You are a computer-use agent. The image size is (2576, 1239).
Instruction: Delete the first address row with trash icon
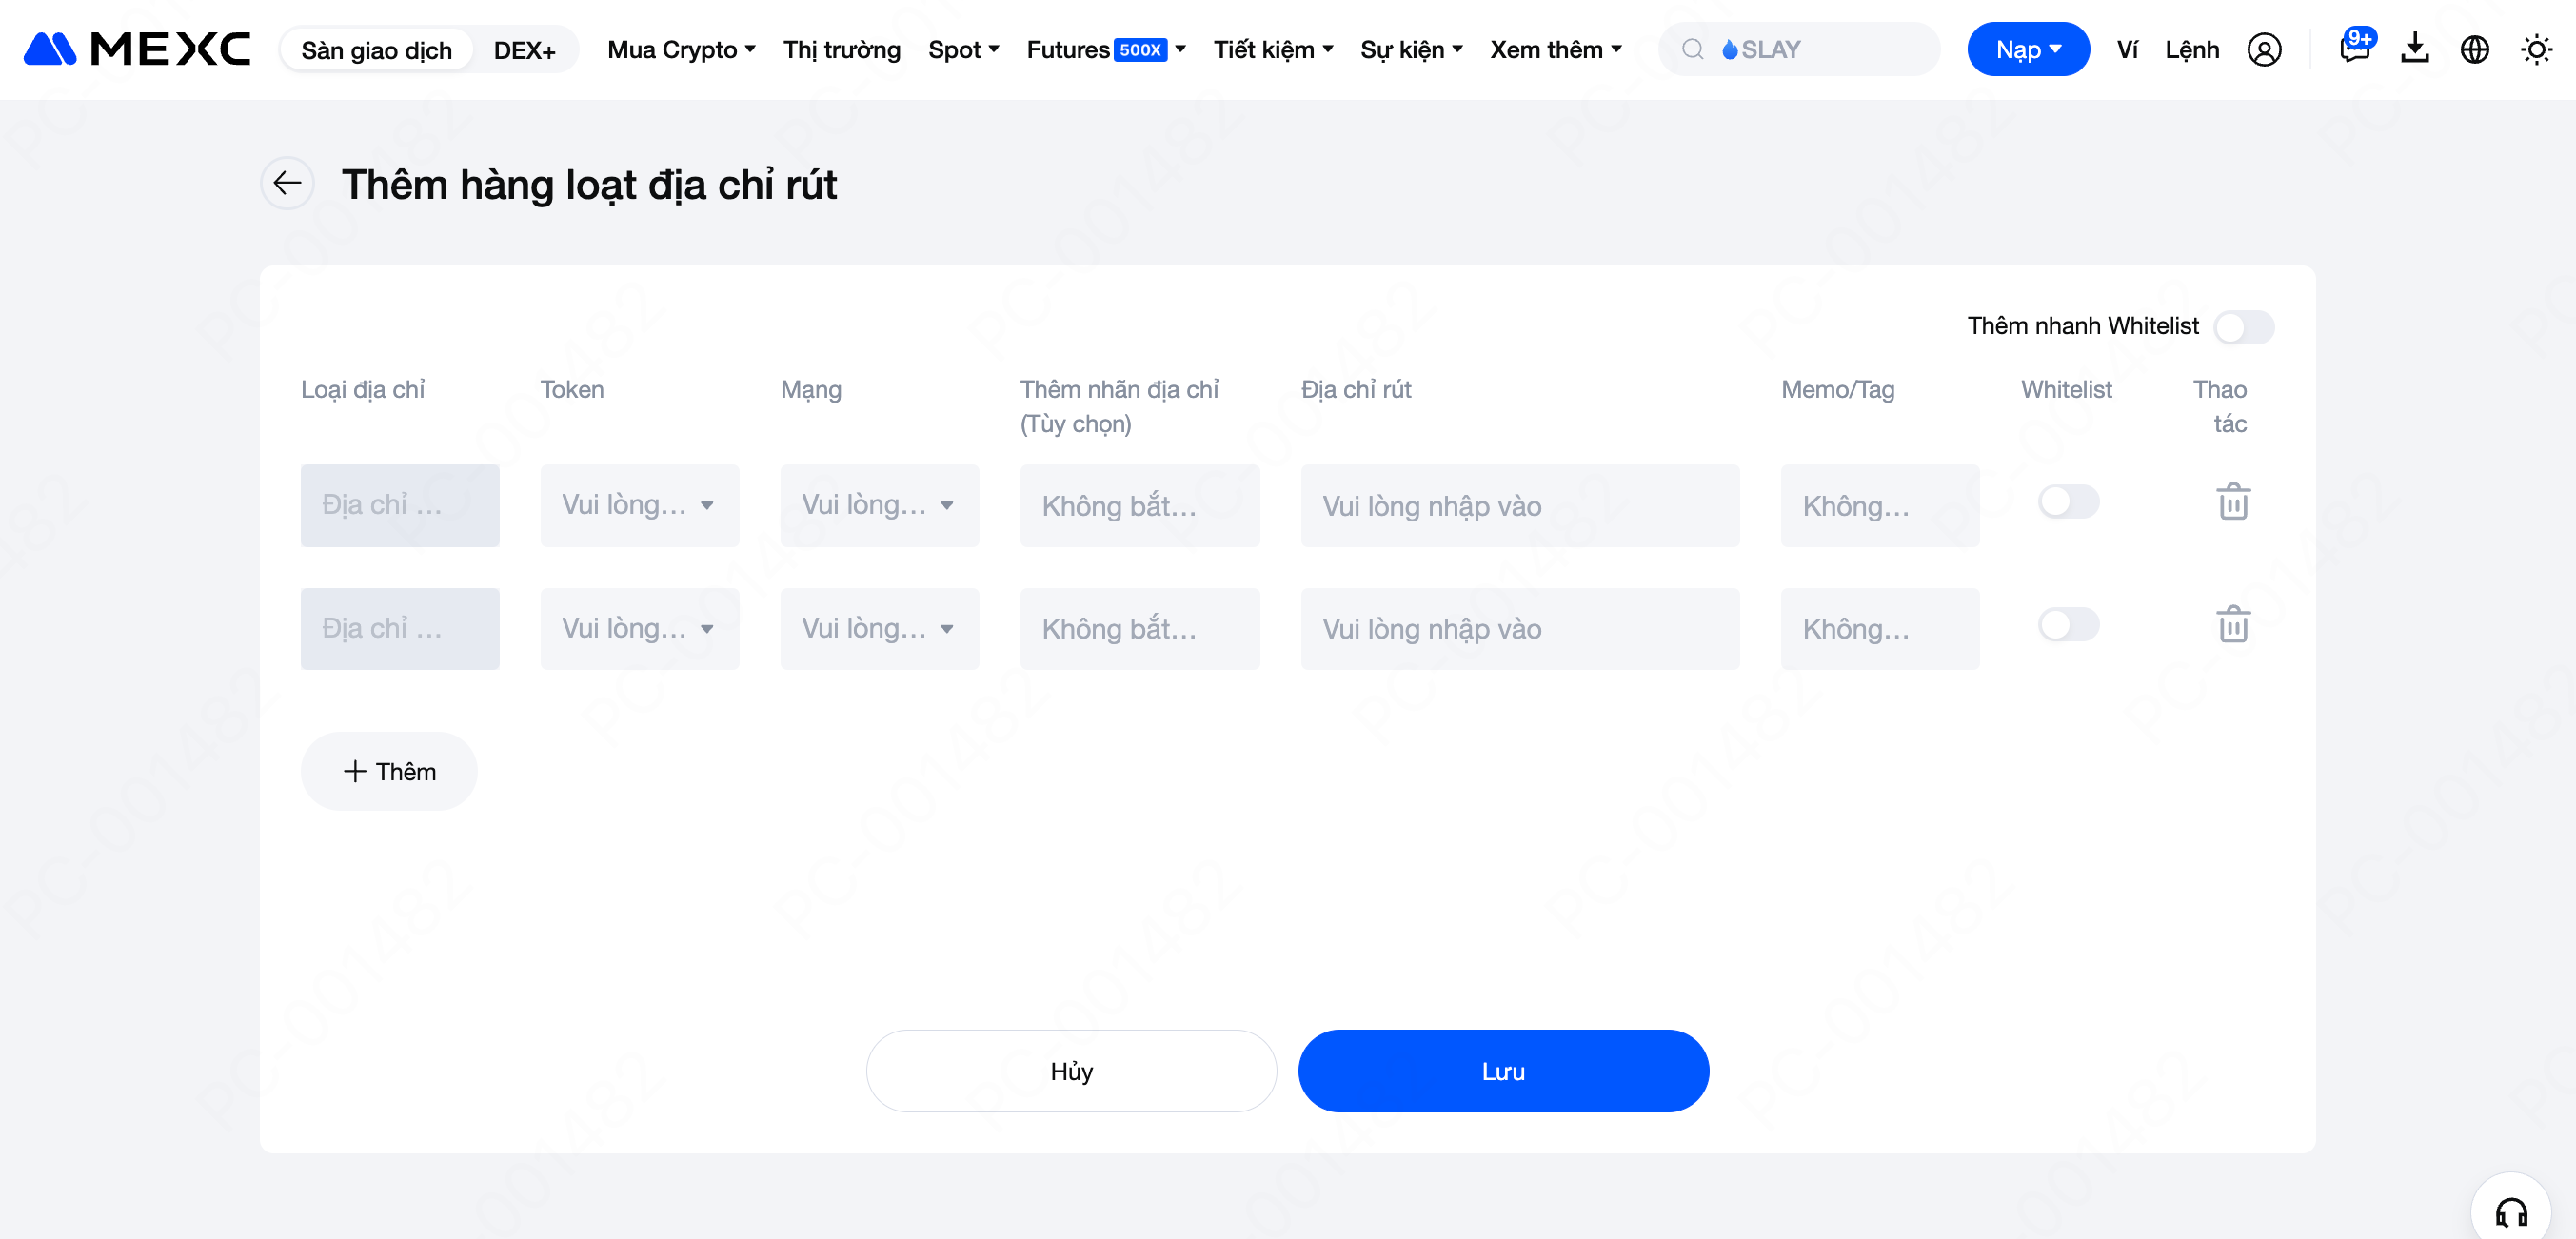tap(2232, 502)
